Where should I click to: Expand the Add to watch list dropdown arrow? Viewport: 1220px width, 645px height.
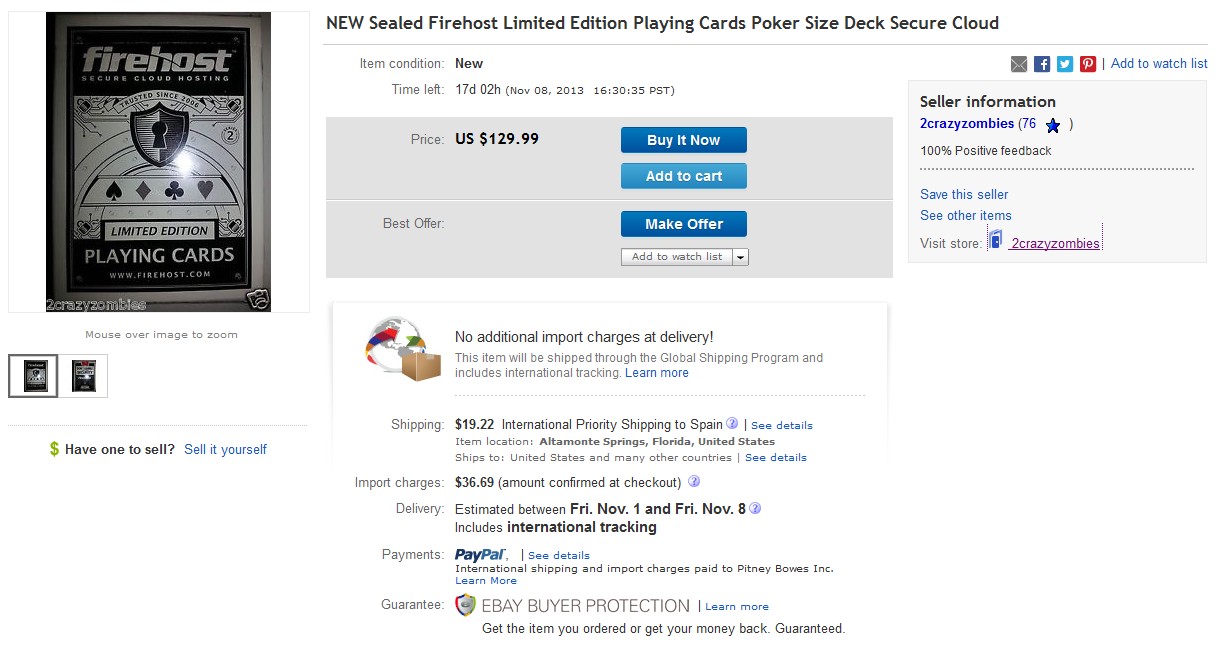(x=740, y=257)
